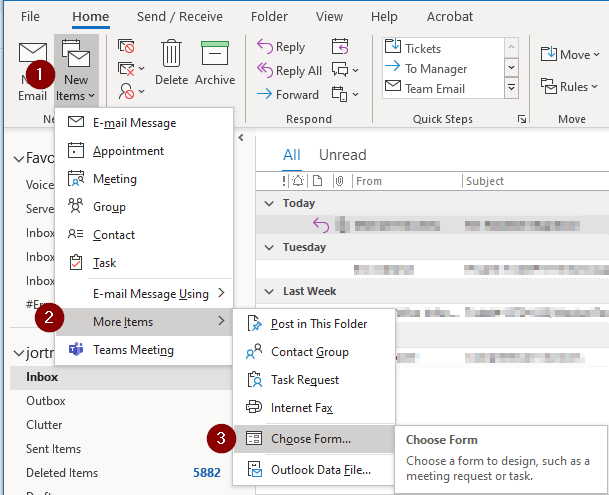Forward the selected email
This screenshot has width=609, height=495.
288,94
